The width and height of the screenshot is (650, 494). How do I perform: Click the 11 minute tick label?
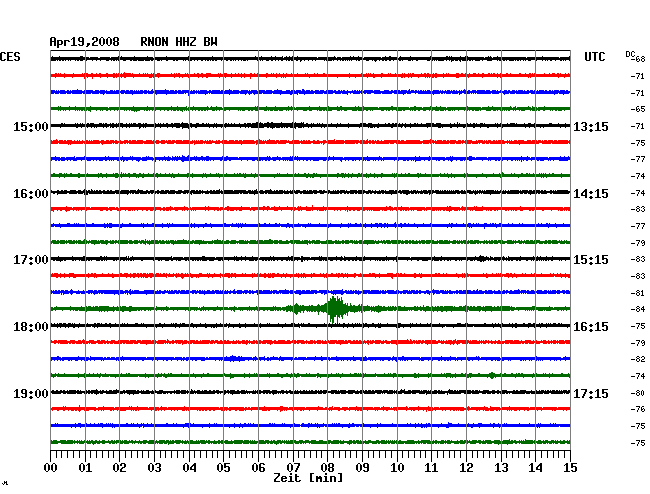click(x=432, y=467)
